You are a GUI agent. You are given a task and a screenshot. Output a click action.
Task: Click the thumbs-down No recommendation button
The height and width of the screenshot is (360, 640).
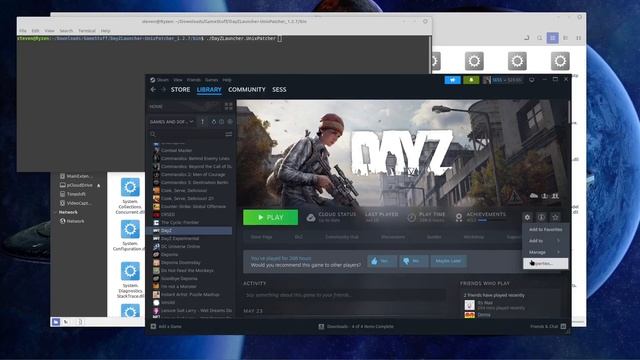tap(414, 261)
